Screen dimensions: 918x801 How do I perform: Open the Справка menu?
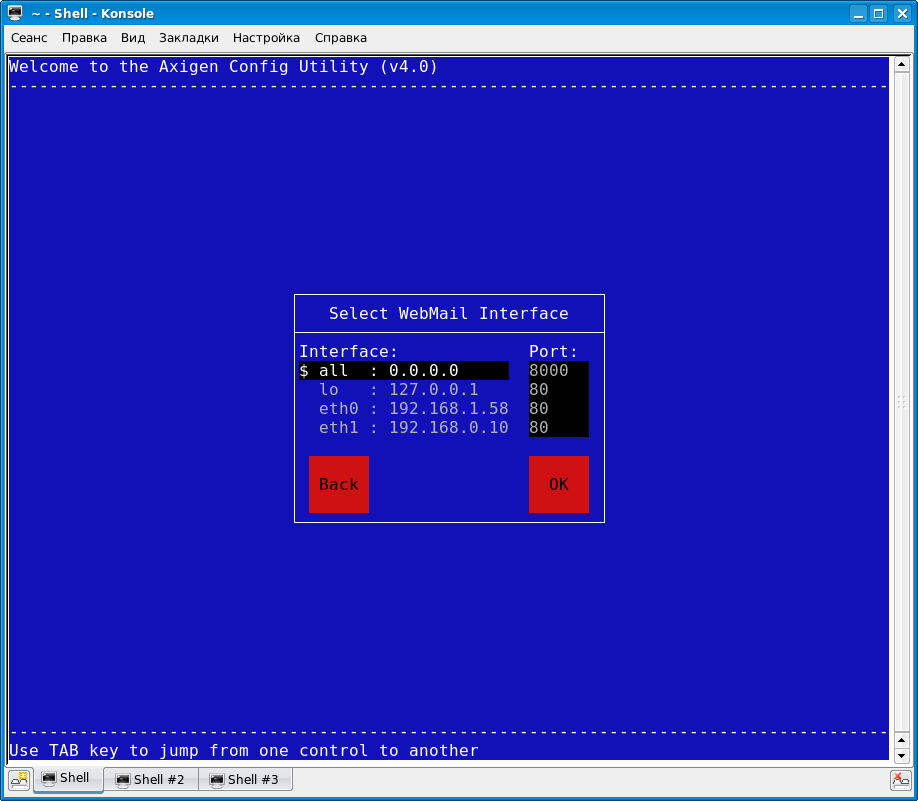point(341,38)
